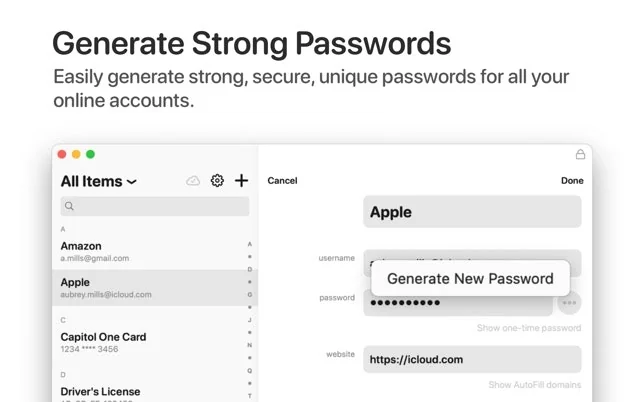Click the iCloud sync status icon
Image resolution: width=643 pixels, height=402 pixels.
193,181
